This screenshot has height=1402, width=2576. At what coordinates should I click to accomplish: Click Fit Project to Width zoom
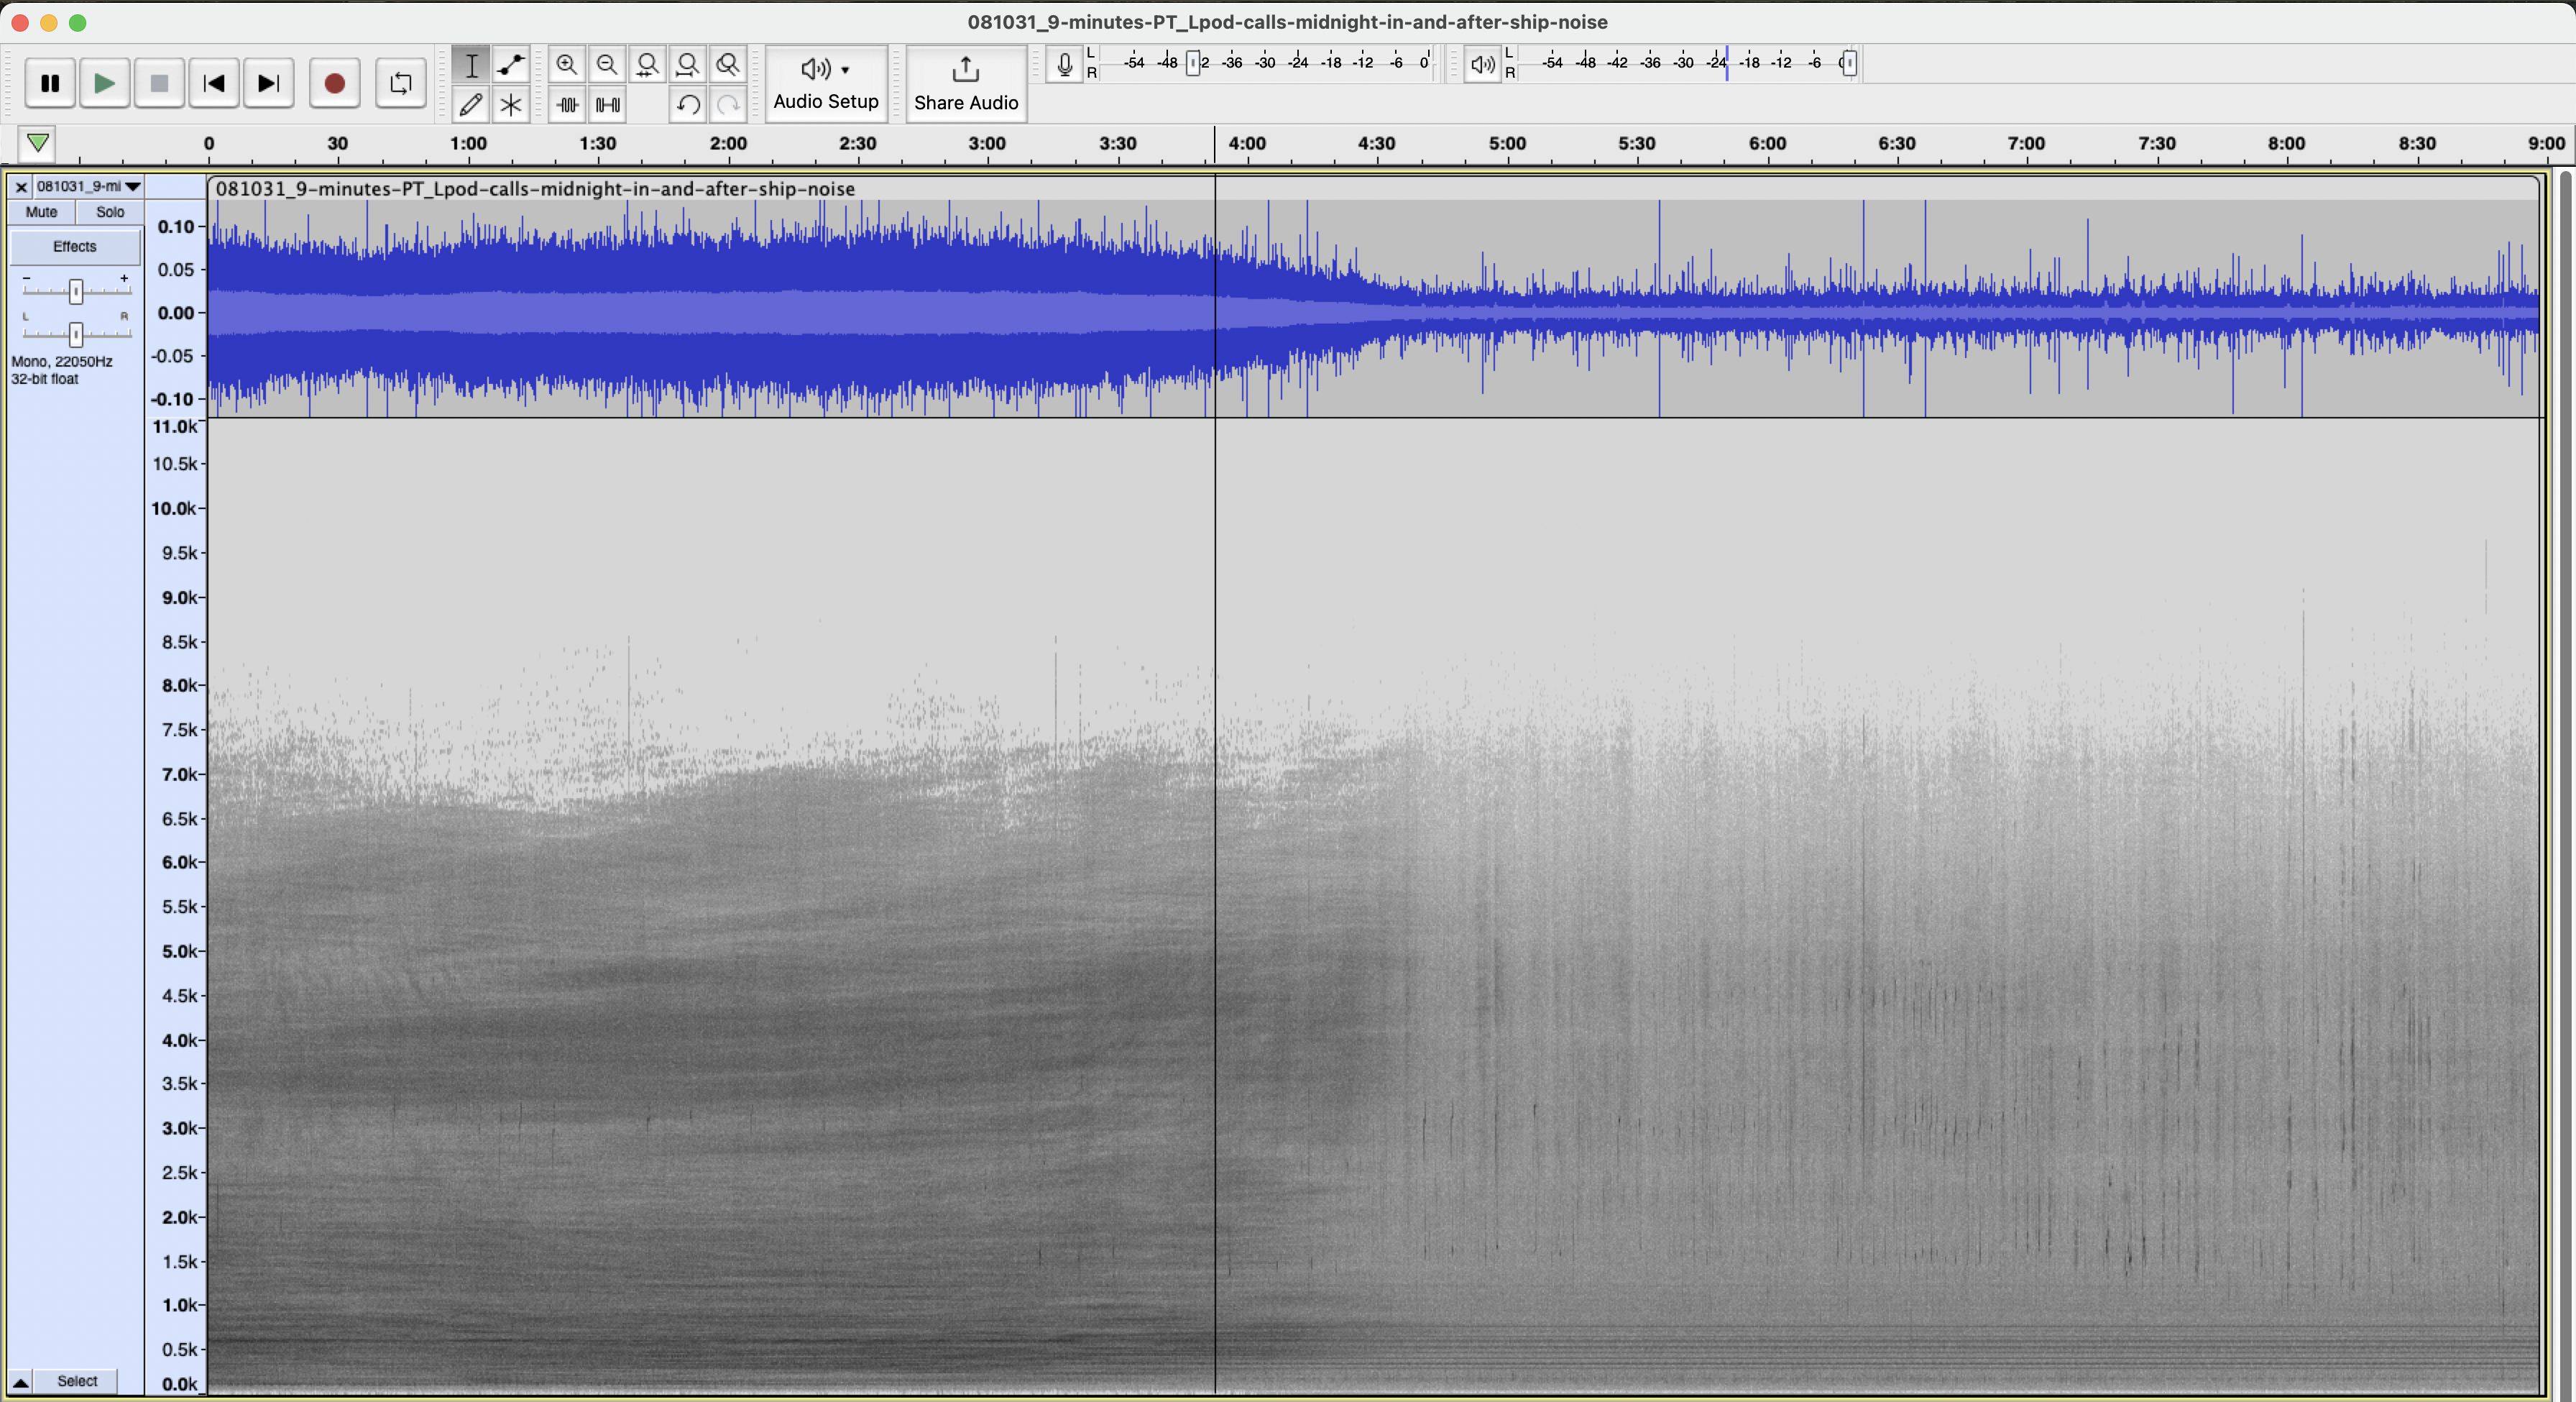click(688, 65)
